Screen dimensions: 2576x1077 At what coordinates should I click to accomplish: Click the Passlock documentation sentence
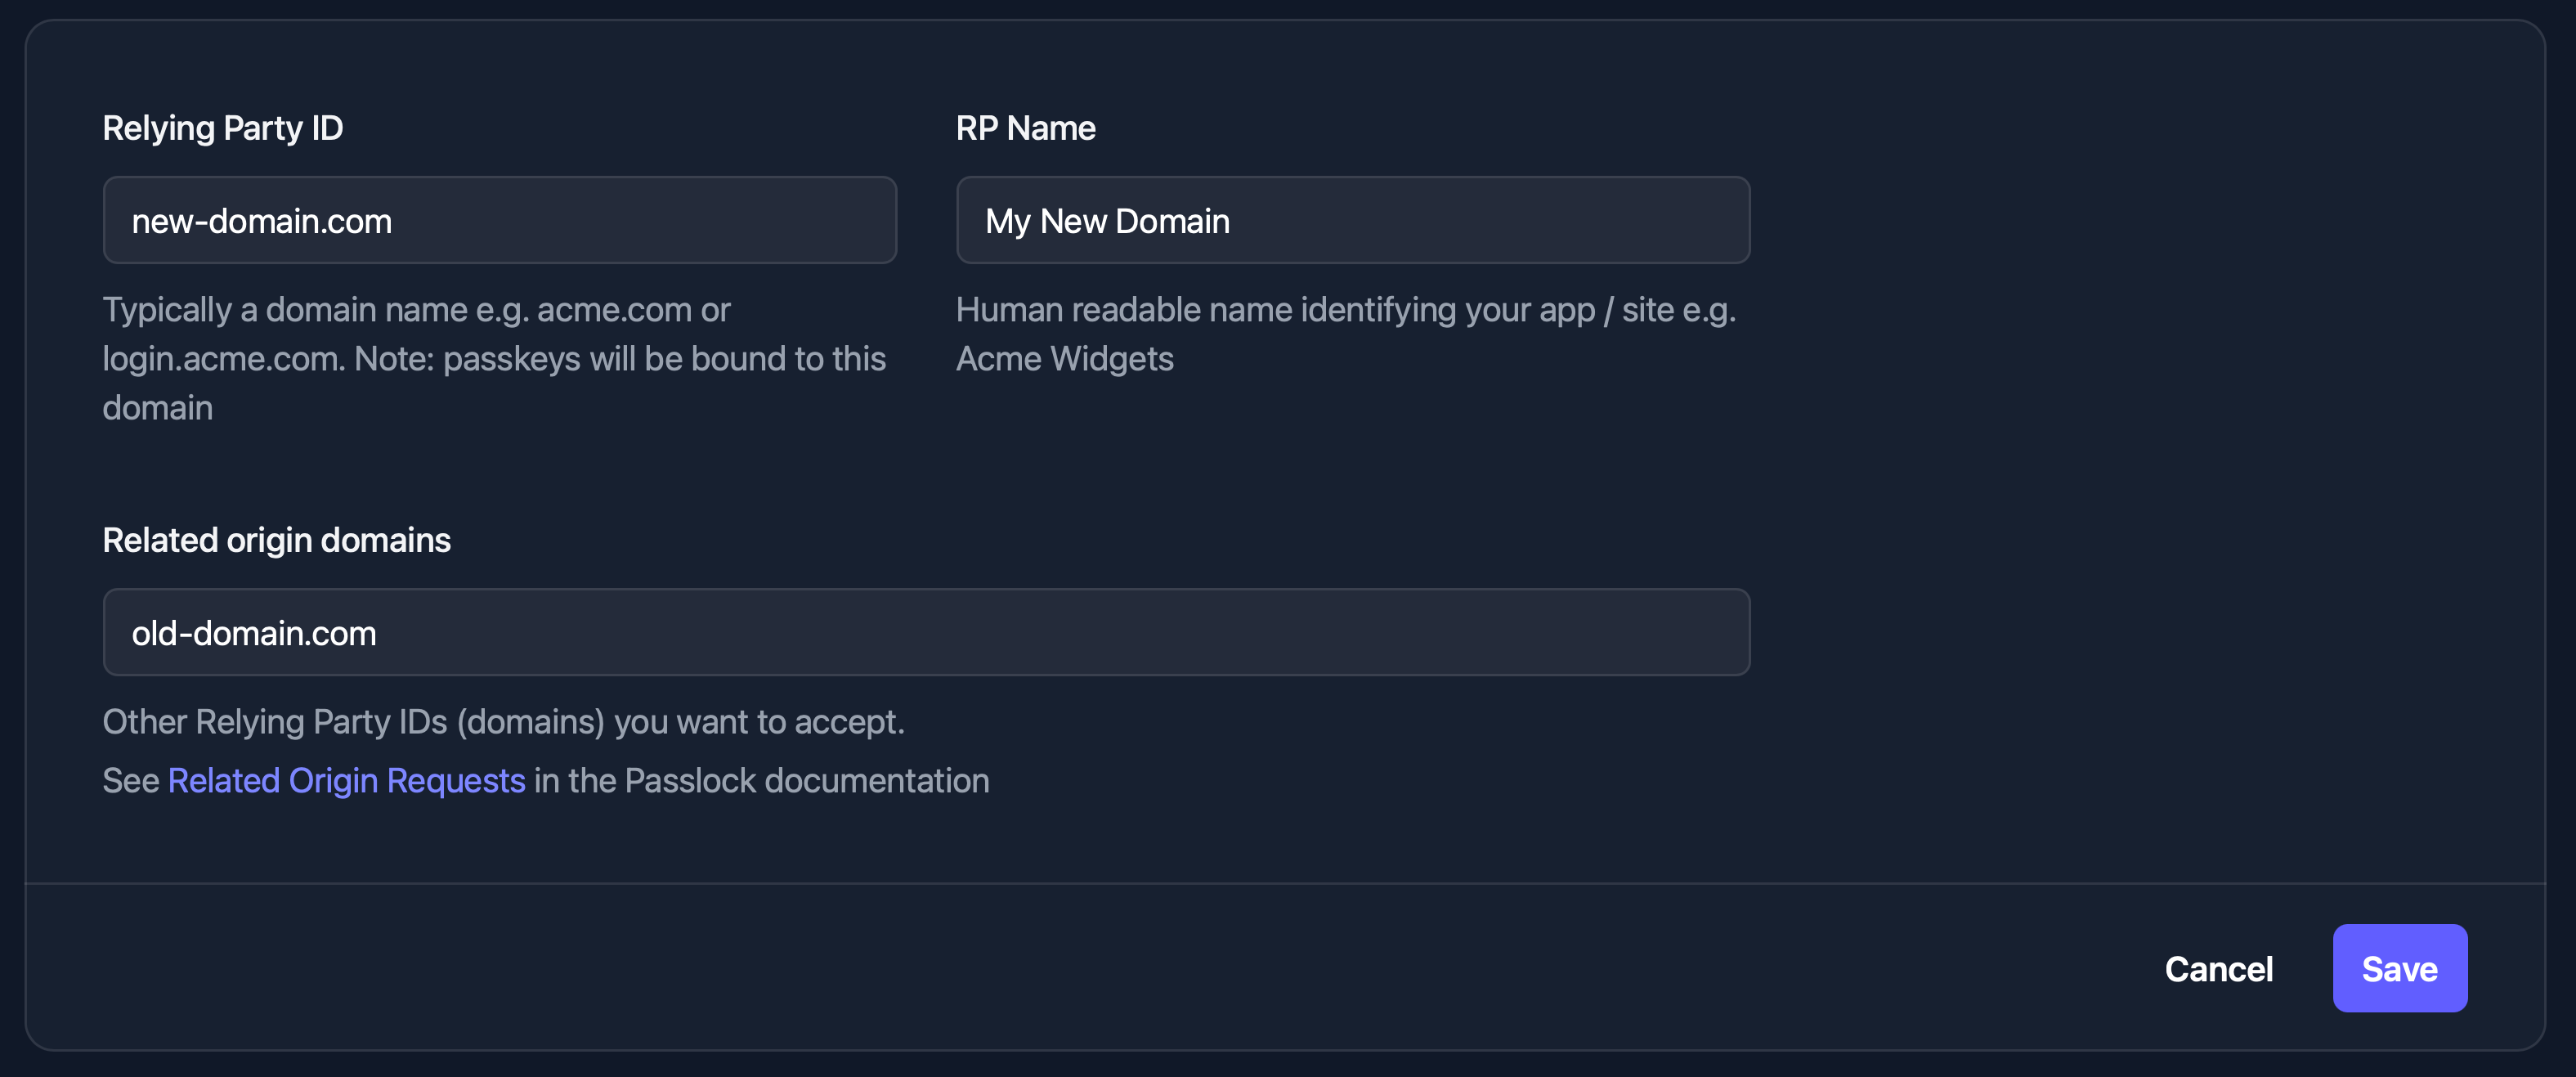click(546, 780)
